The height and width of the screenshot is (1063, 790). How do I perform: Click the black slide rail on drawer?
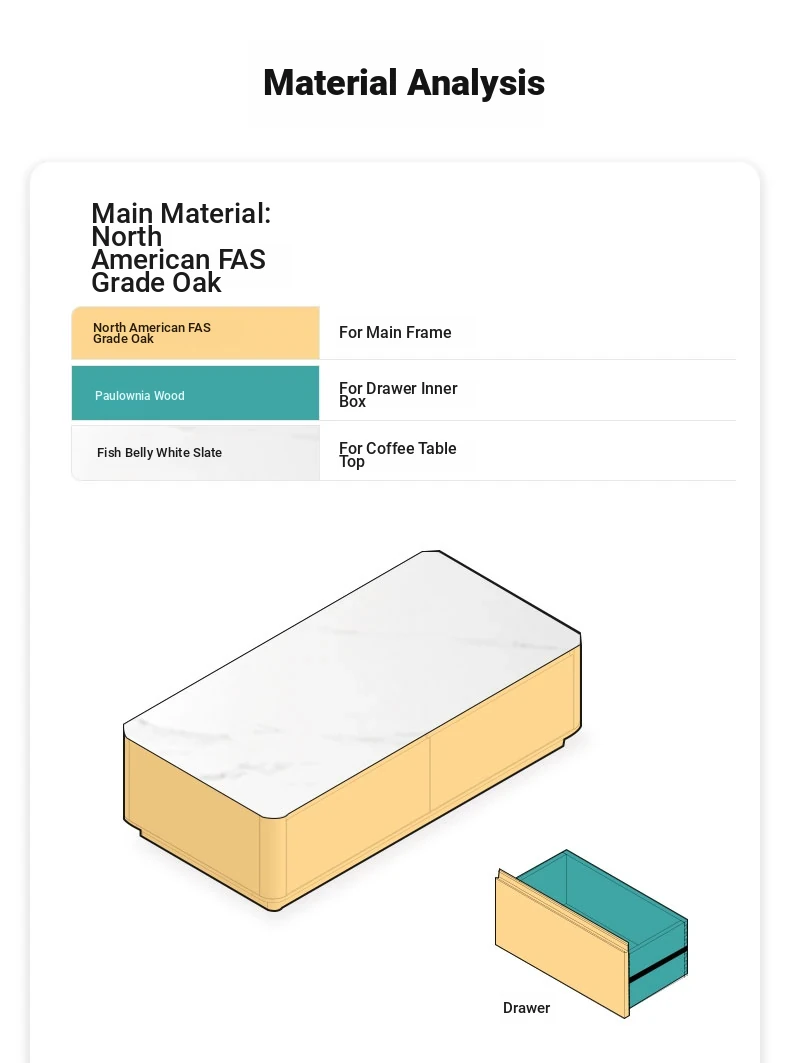coord(658,964)
